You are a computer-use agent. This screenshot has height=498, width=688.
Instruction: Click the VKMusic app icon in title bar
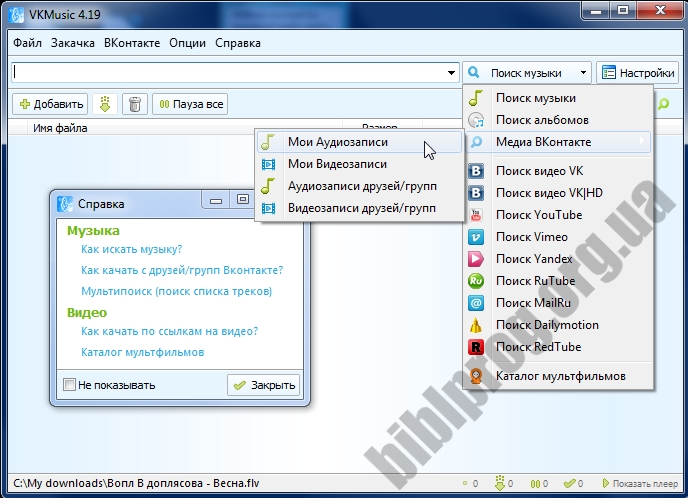click(x=16, y=14)
